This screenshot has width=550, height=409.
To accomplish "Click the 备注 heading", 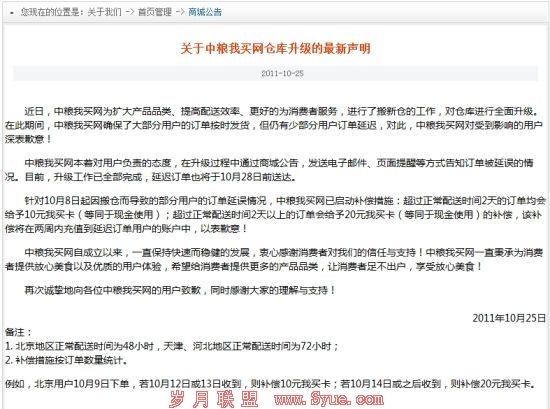I will click(18, 332).
